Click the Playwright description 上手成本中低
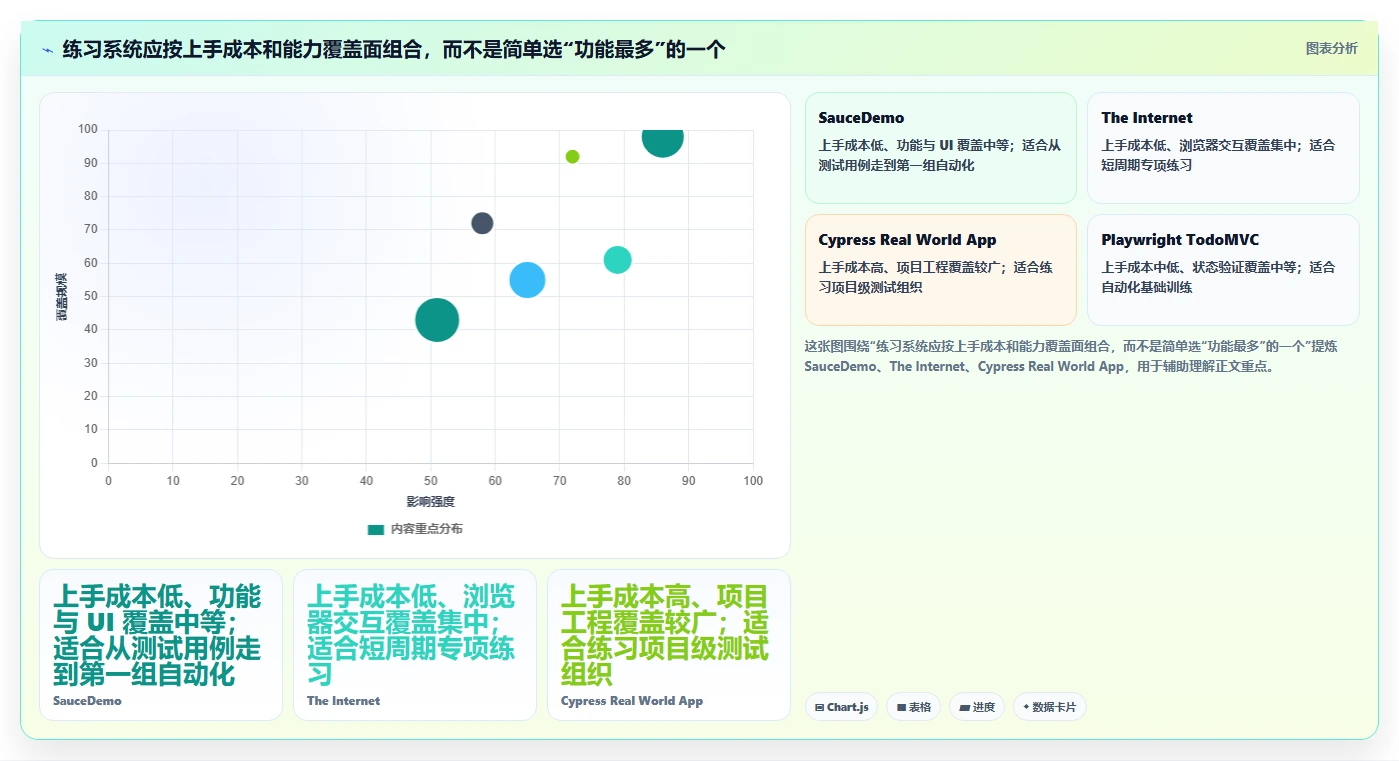 (x=1218, y=277)
